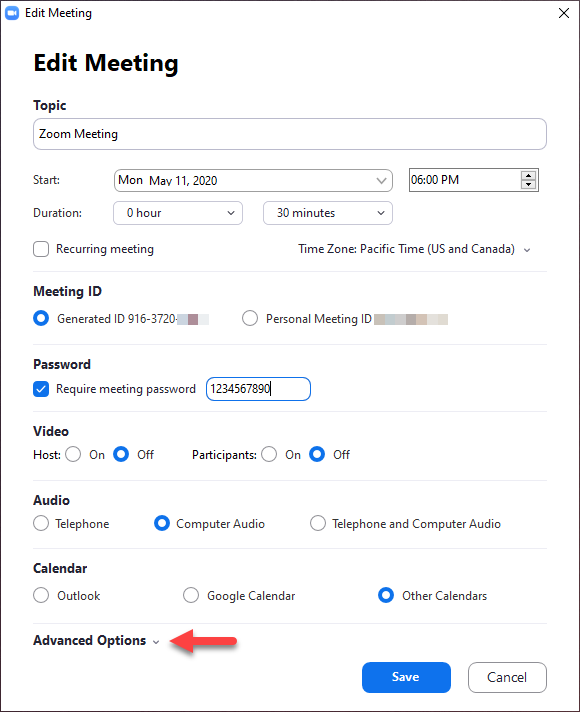580x712 pixels.
Task: Turn Host video On
Action: pos(73,454)
